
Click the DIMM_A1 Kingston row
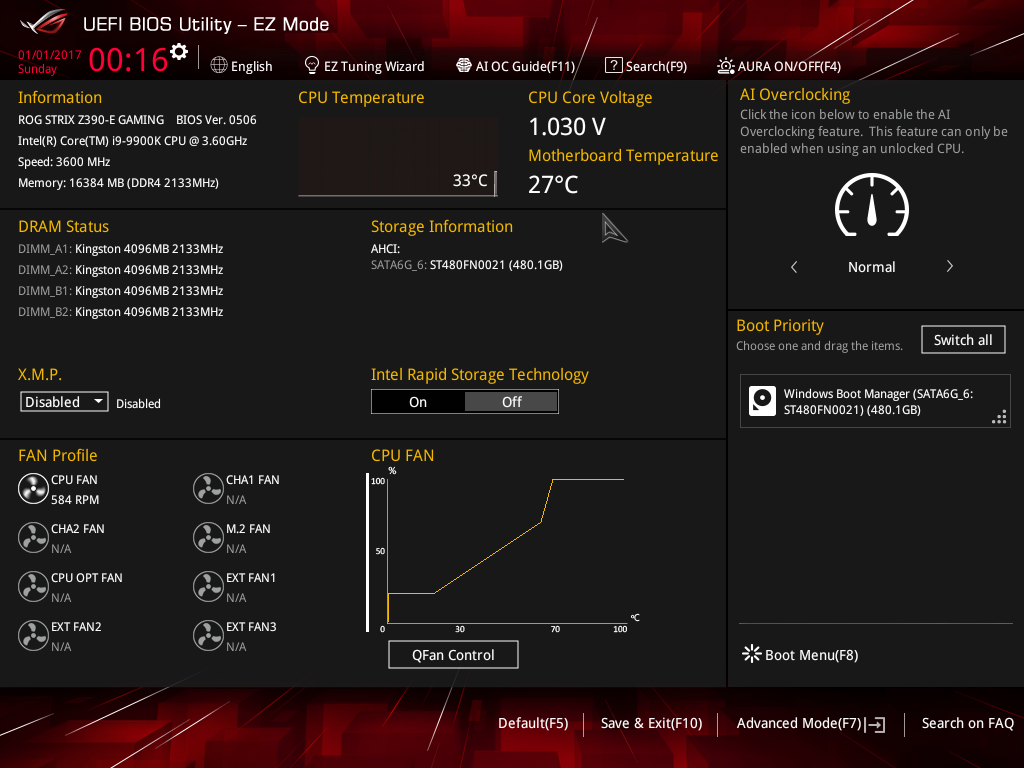[x=121, y=248]
